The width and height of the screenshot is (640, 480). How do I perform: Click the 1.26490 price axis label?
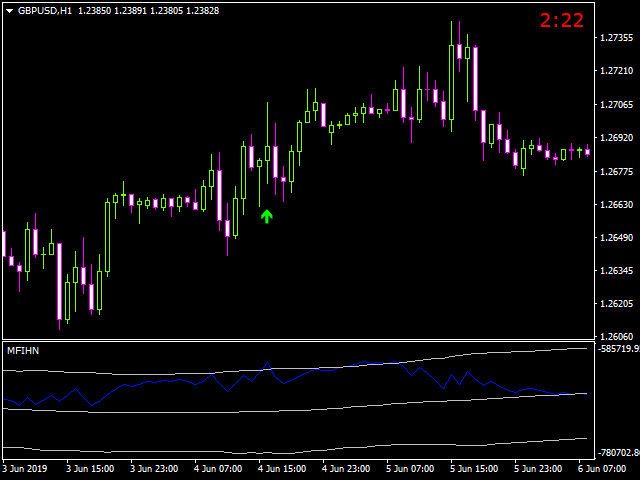(617, 238)
